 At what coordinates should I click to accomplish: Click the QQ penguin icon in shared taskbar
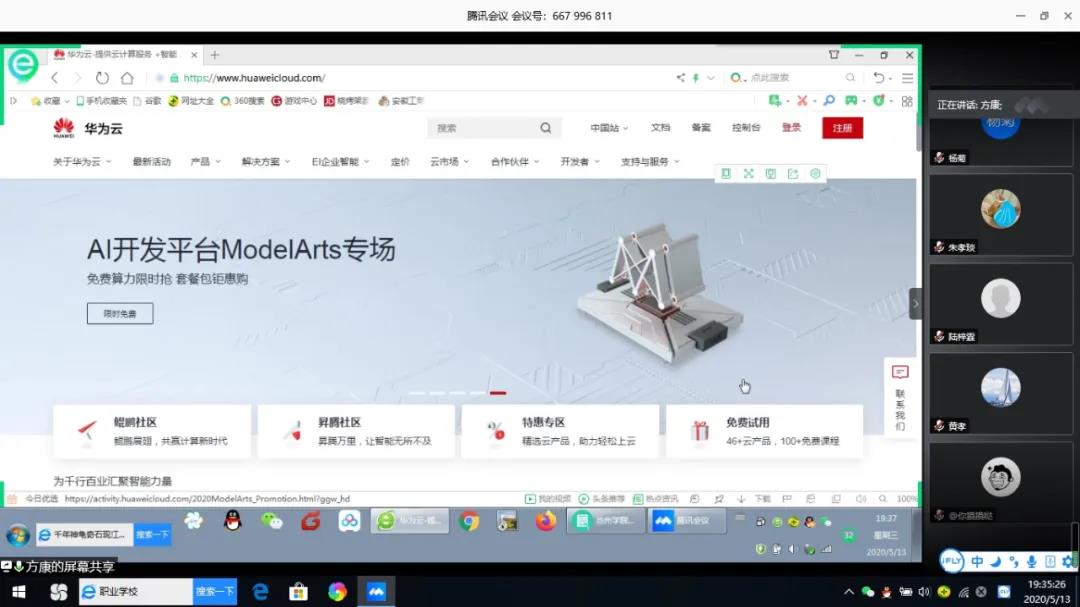(x=233, y=521)
